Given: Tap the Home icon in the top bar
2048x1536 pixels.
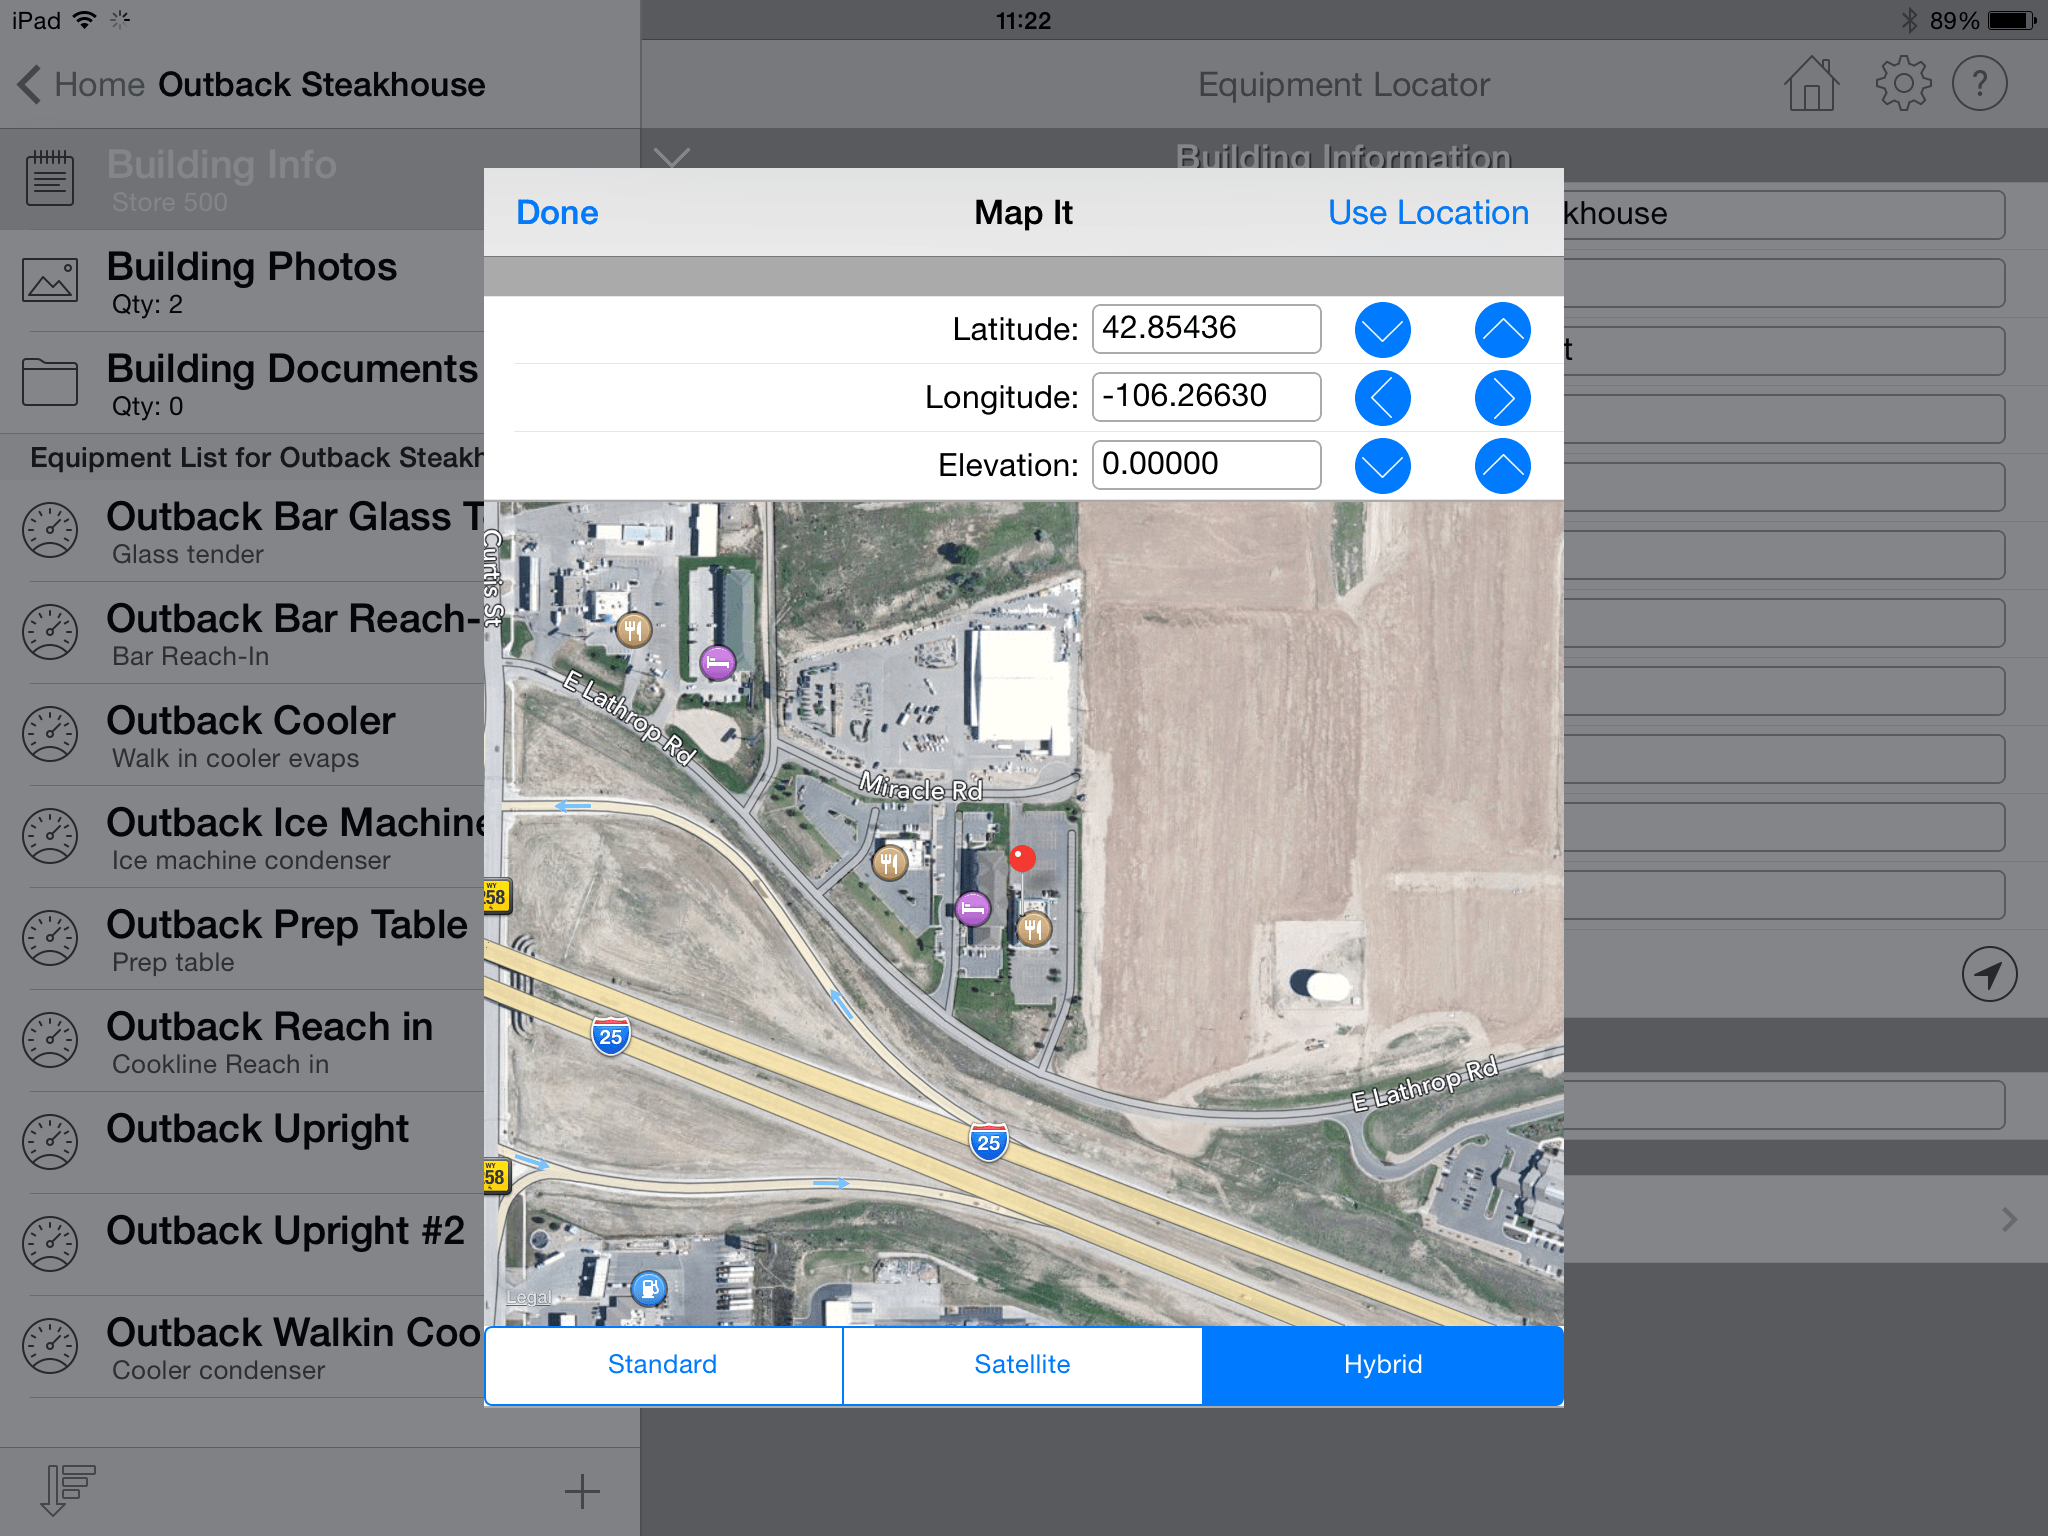Looking at the screenshot, I should (x=1811, y=84).
